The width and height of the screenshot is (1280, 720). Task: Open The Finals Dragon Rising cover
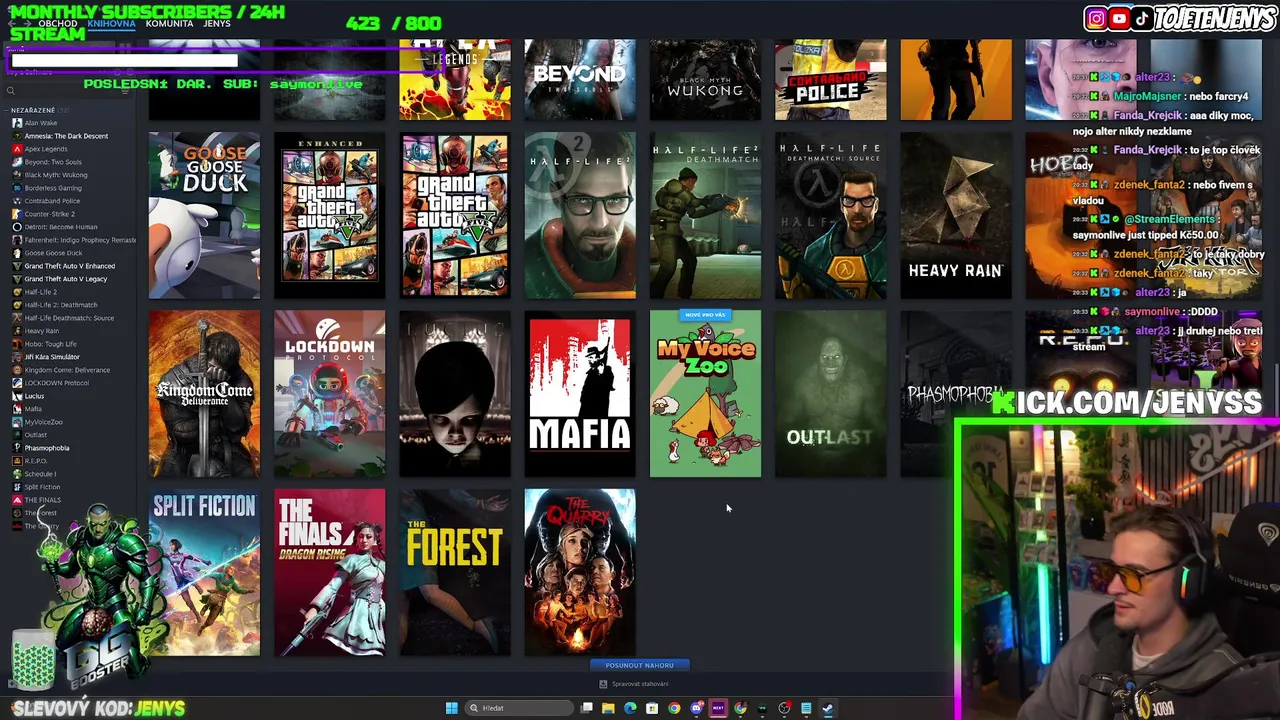(x=330, y=572)
